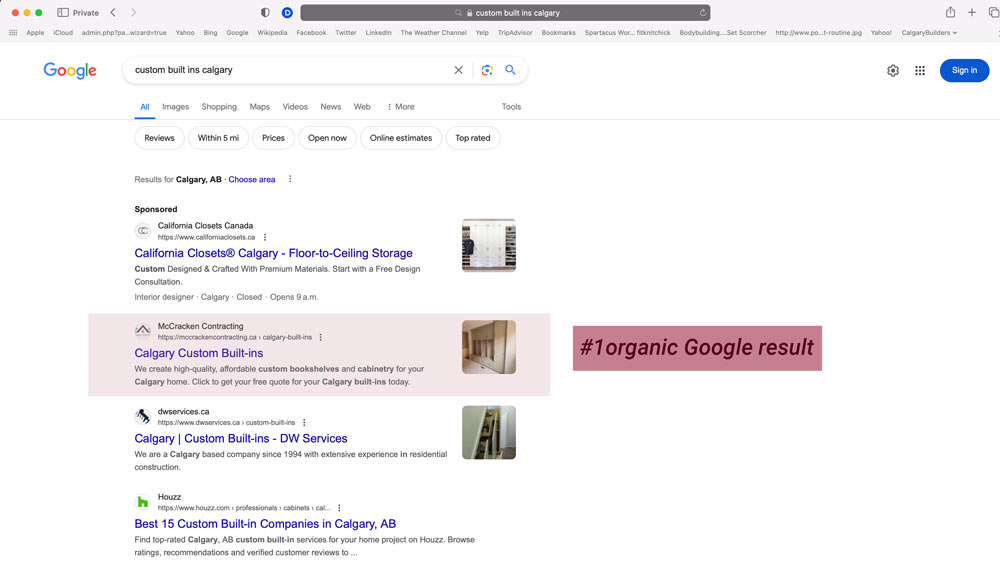
Task: Run search with the magnifying glass icon
Action: point(510,69)
